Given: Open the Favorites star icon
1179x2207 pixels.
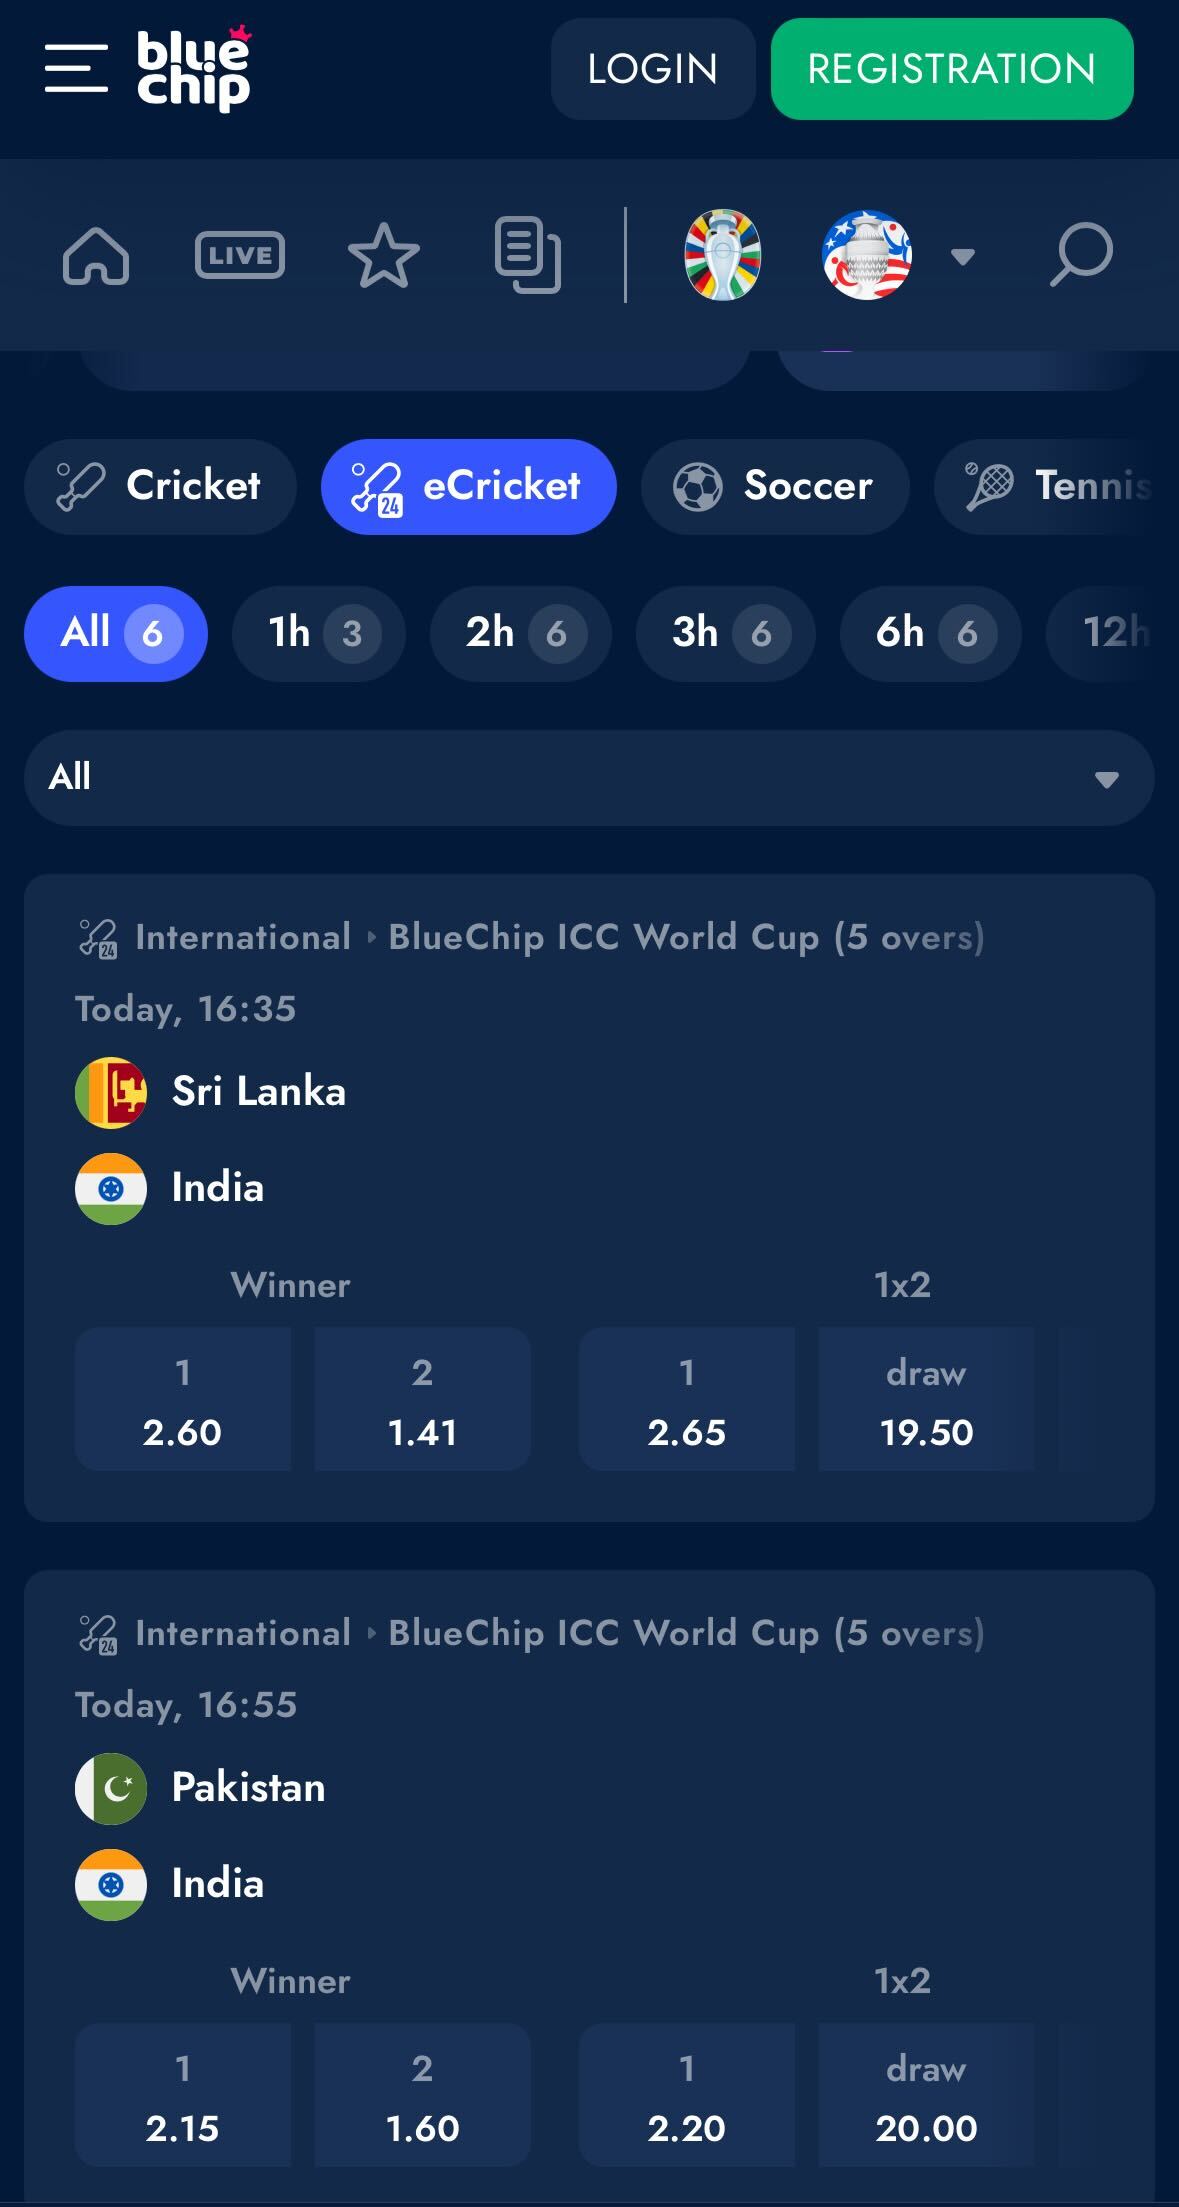Looking at the screenshot, I should click(384, 256).
